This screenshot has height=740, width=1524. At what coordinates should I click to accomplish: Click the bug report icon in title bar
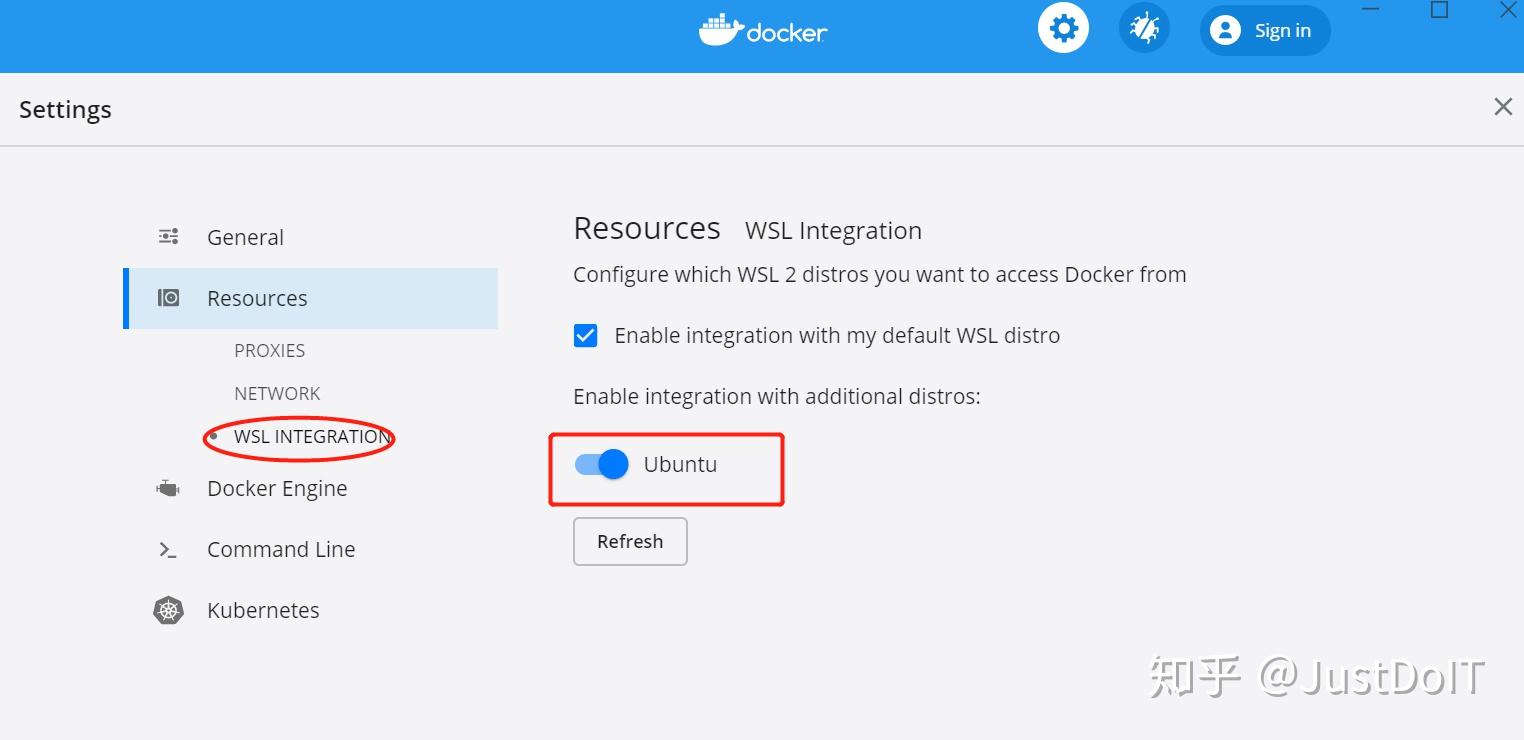click(1143, 28)
